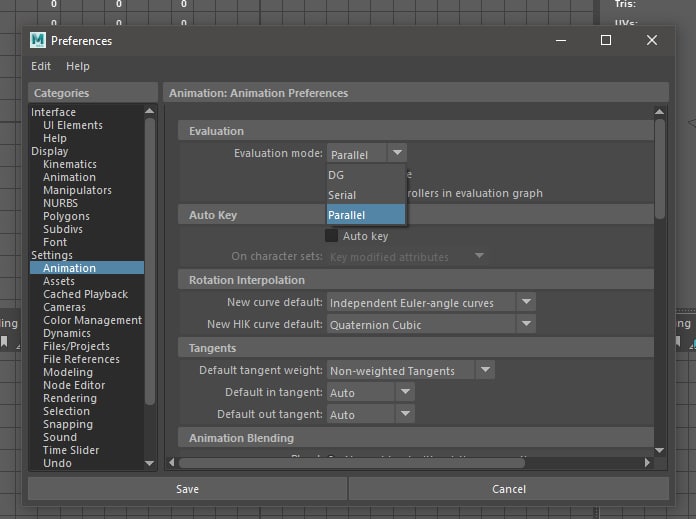This screenshot has width=696, height=519.
Task: Select Undo category
Action: [57, 463]
